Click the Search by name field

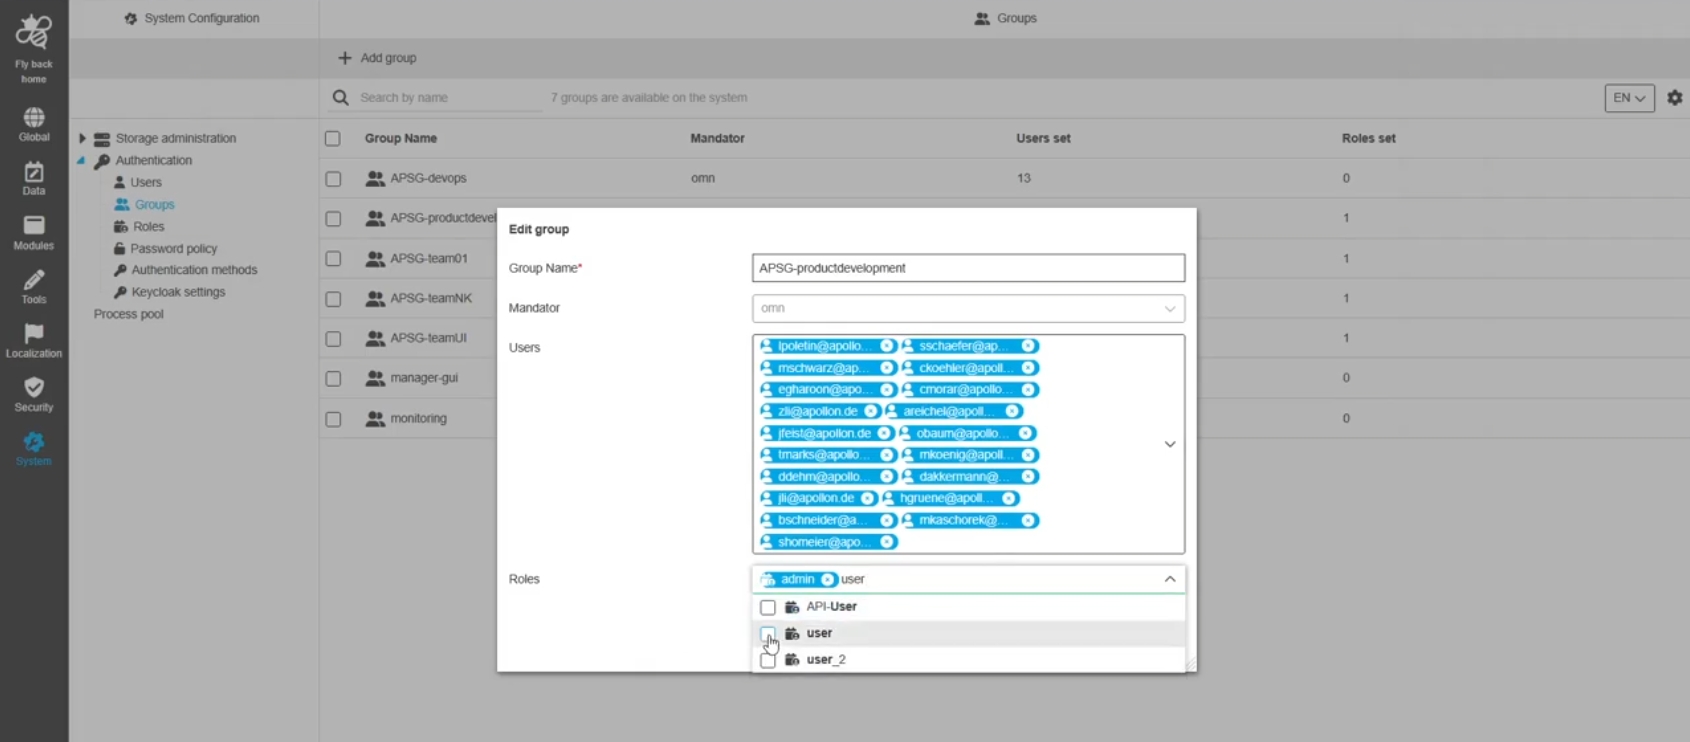click(x=445, y=98)
